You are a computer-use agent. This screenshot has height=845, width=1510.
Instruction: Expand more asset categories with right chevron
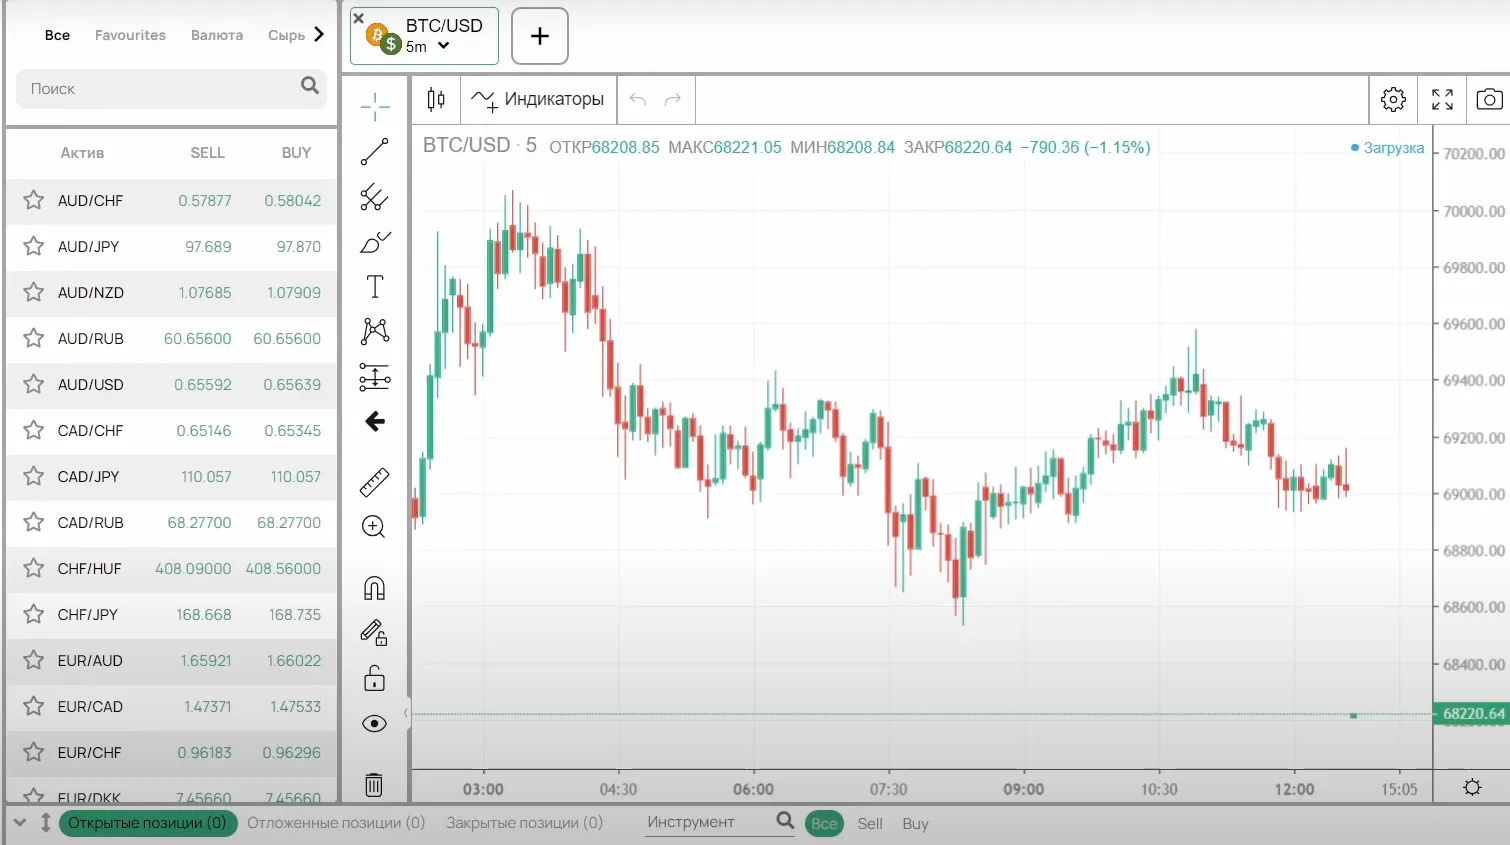[319, 34]
